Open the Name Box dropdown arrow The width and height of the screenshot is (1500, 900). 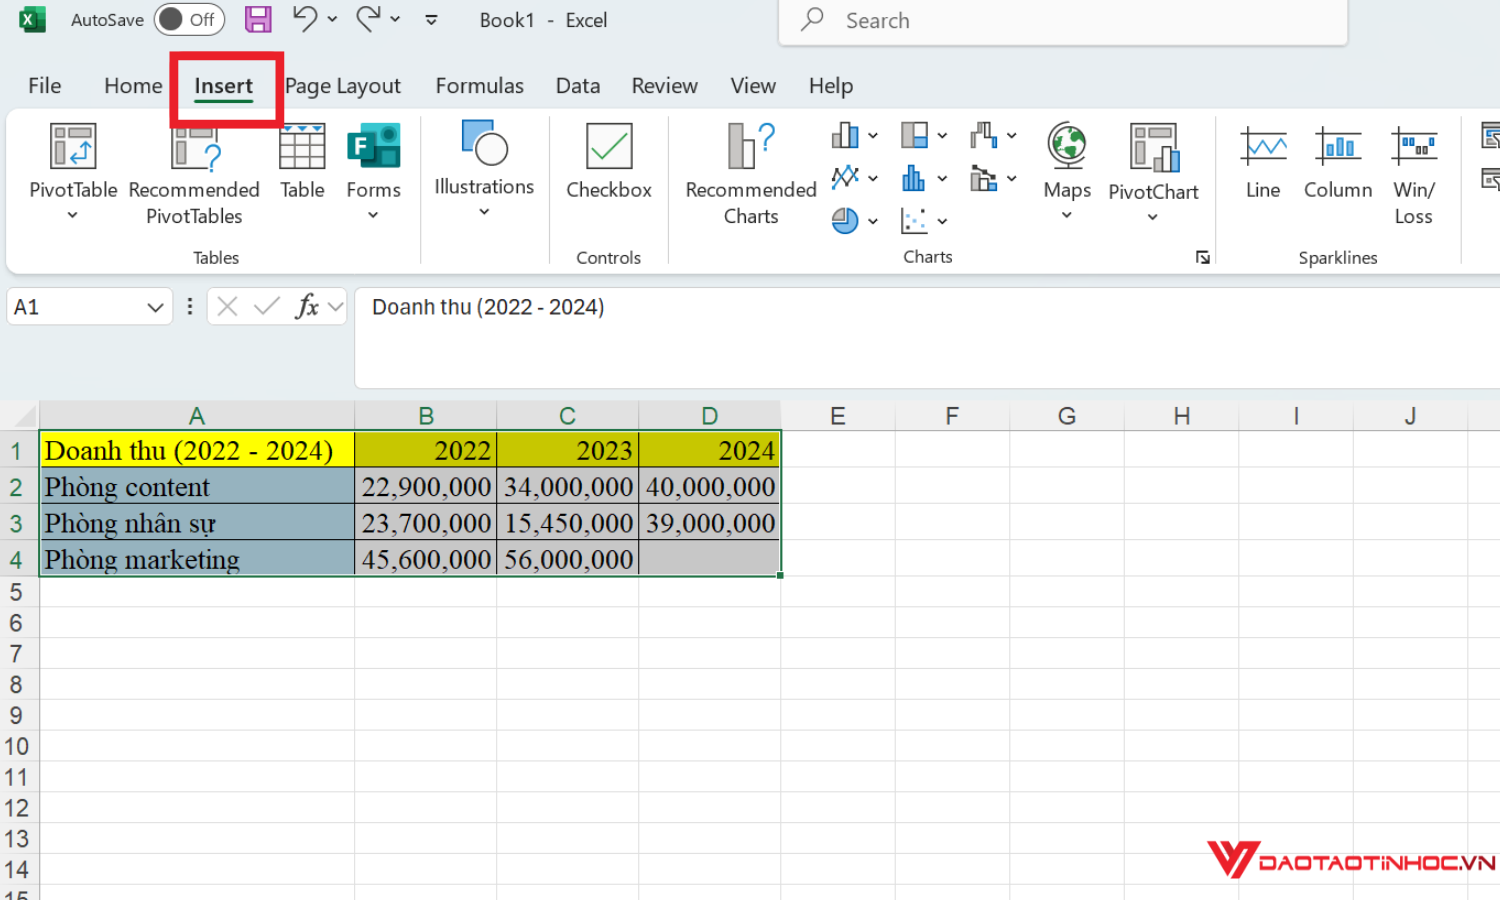[x=155, y=308]
